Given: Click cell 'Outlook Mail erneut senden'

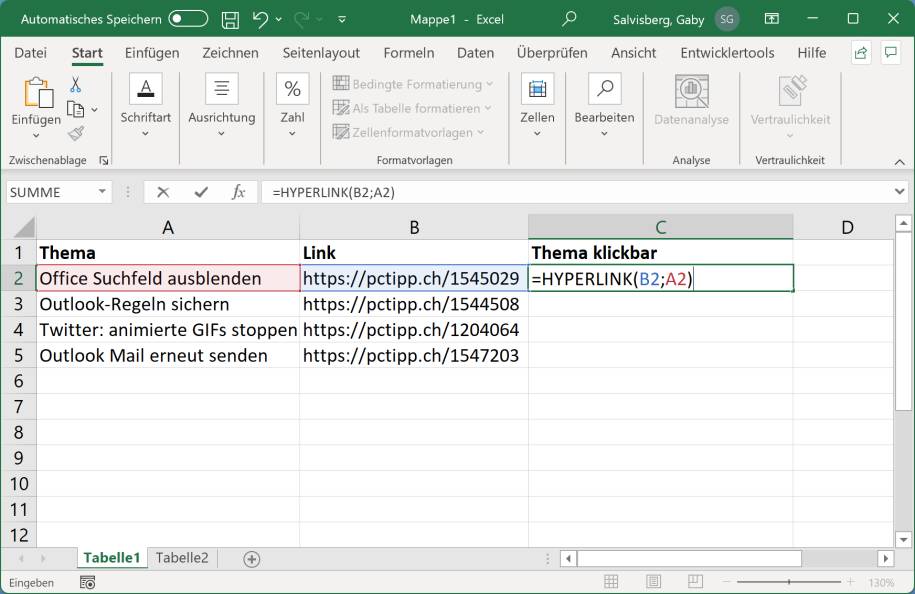Looking at the screenshot, I should tap(168, 355).
